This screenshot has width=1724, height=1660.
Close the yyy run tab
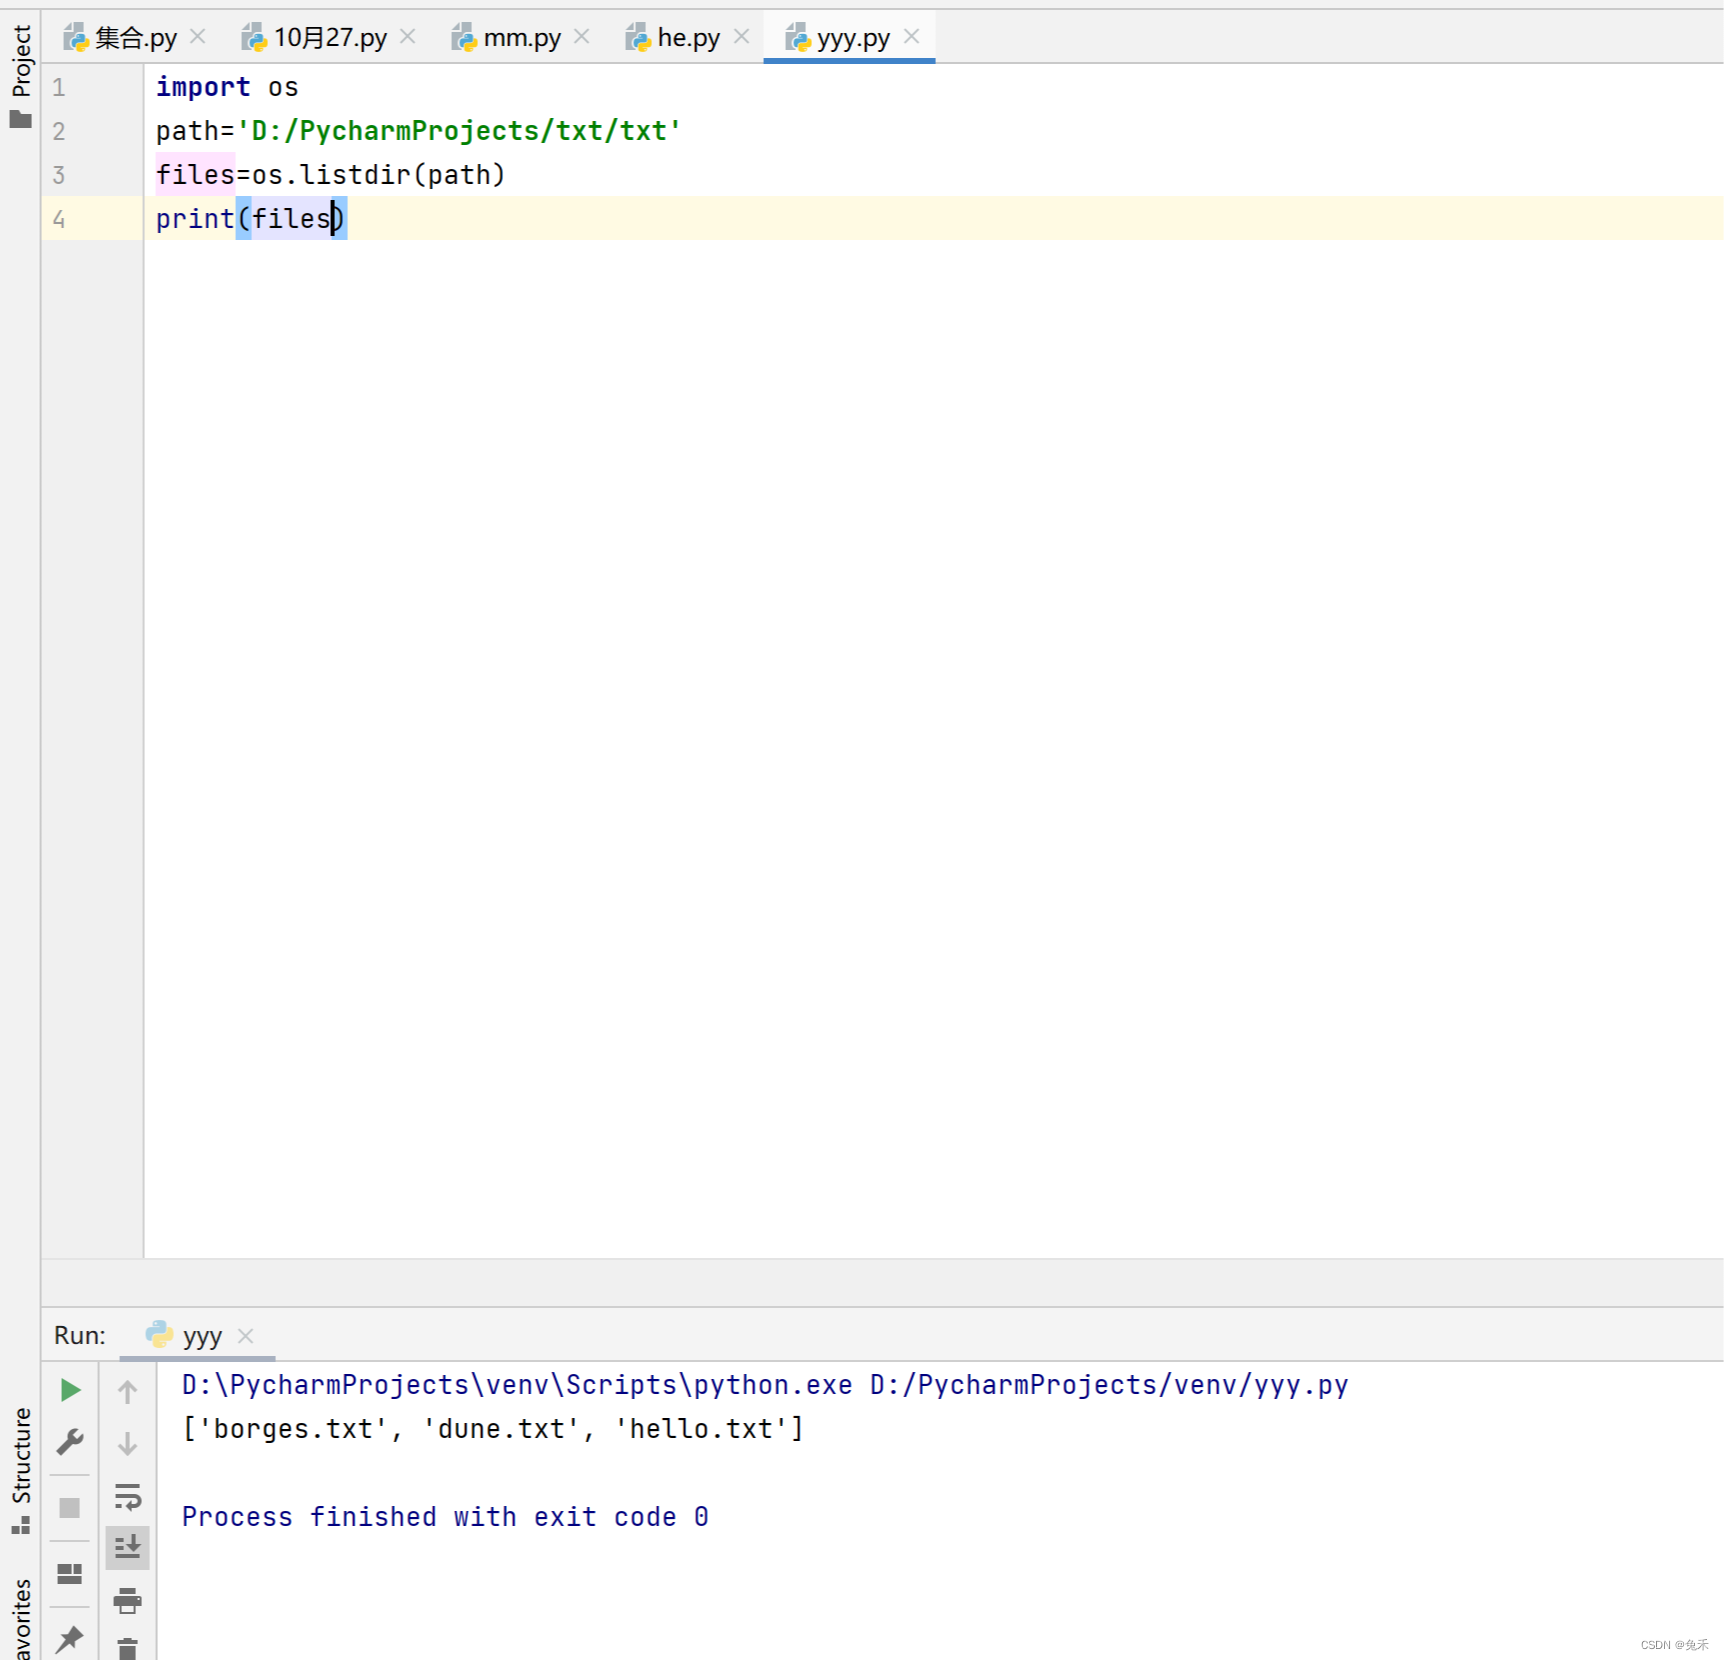pyautogui.click(x=246, y=1336)
